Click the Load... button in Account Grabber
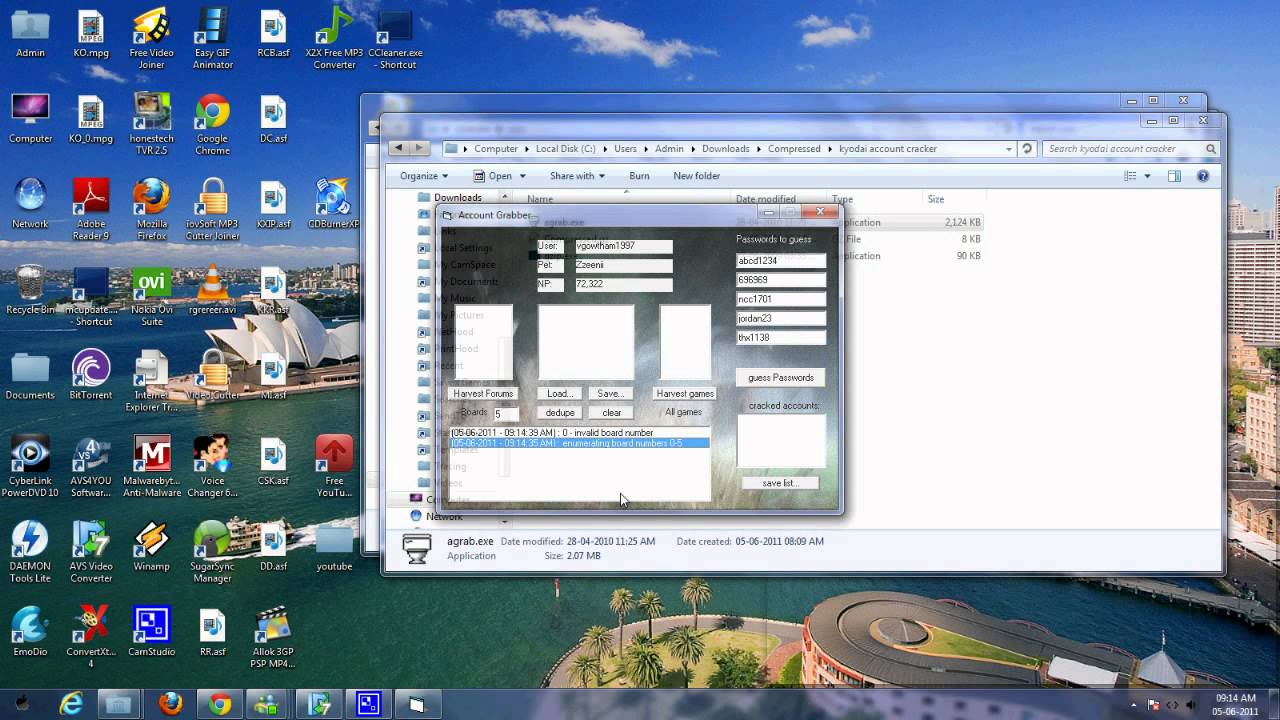This screenshot has height=720, width=1280. point(560,394)
